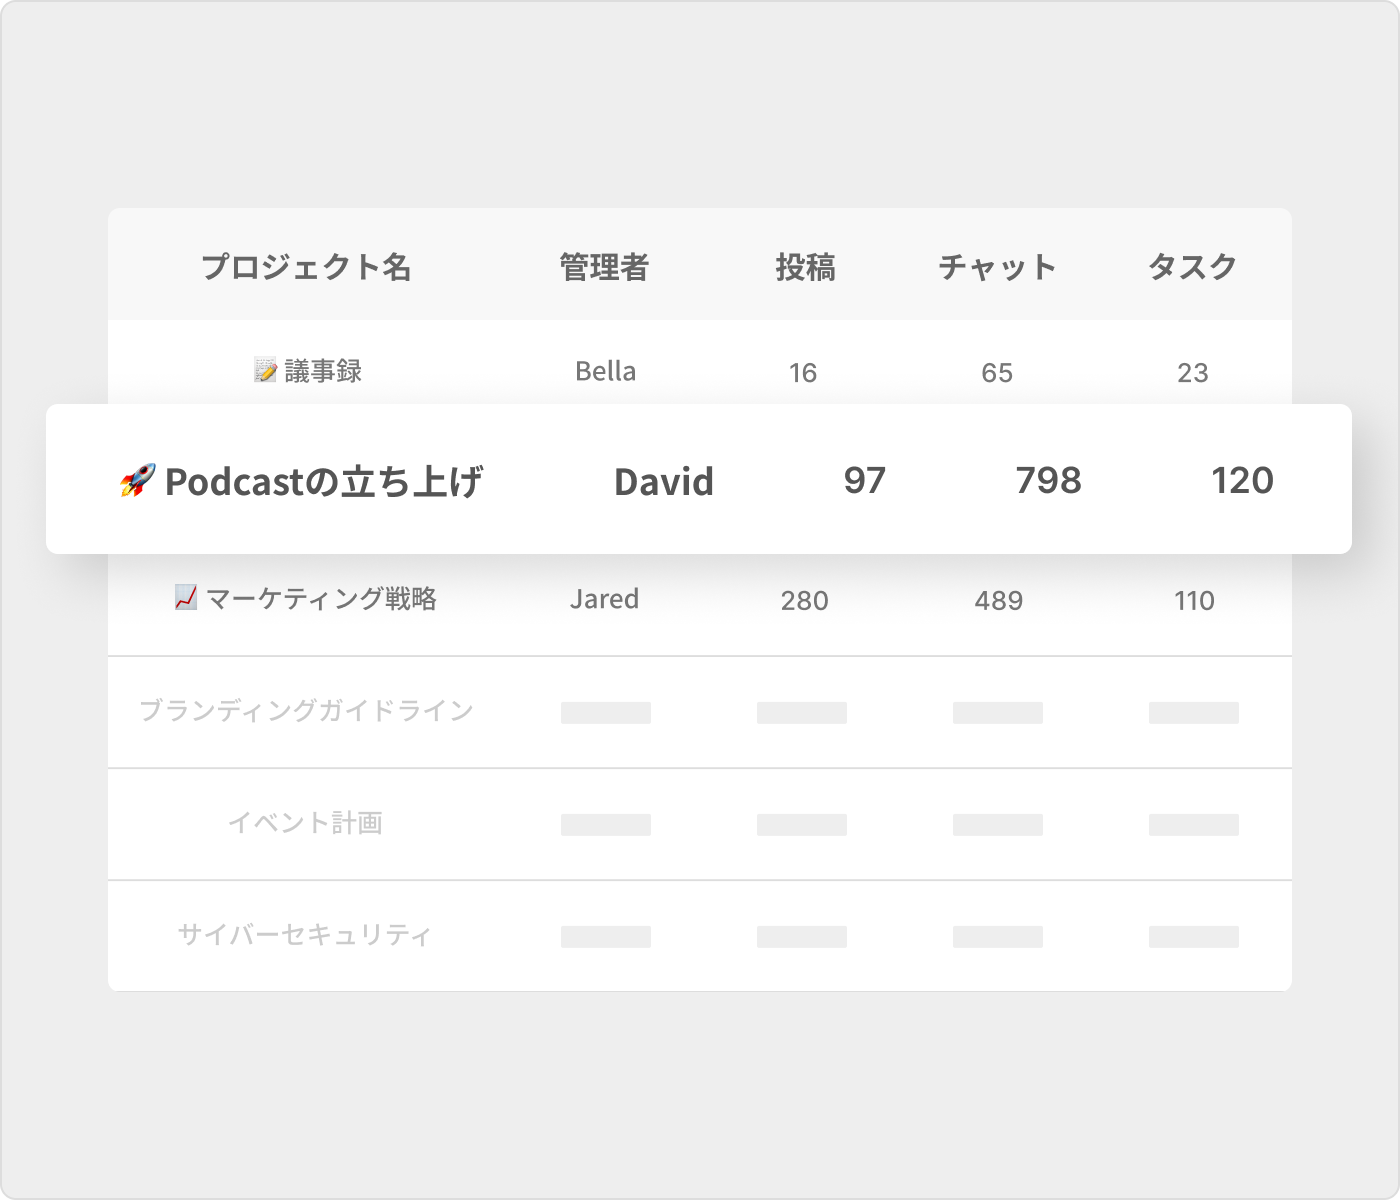
Task: Click the 管理者 column header
Action: pyautogui.click(x=604, y=267)
